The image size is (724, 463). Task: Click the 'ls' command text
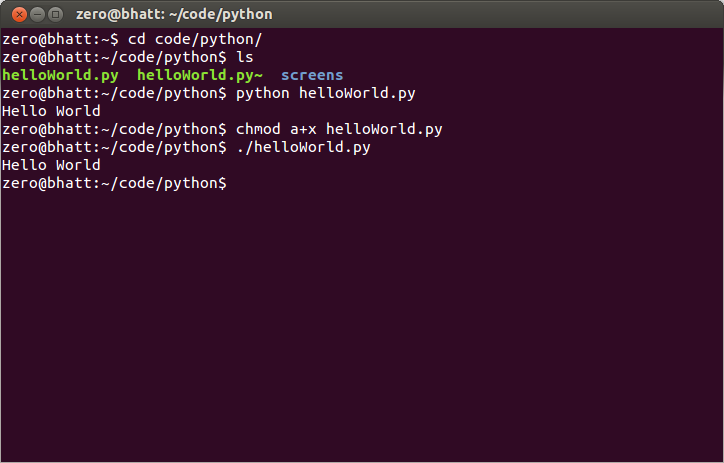click(x=245, y=57)
